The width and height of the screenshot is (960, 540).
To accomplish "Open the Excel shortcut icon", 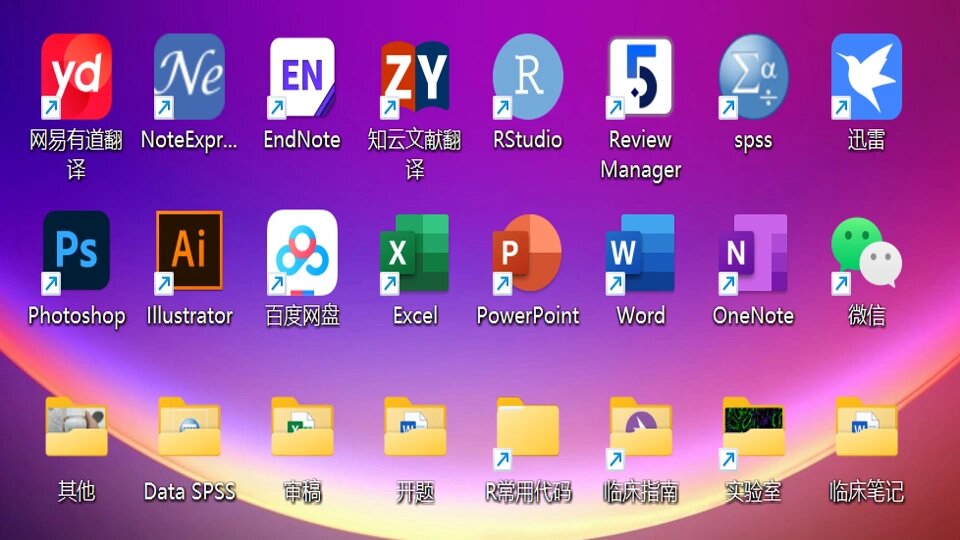I will 414,252.
